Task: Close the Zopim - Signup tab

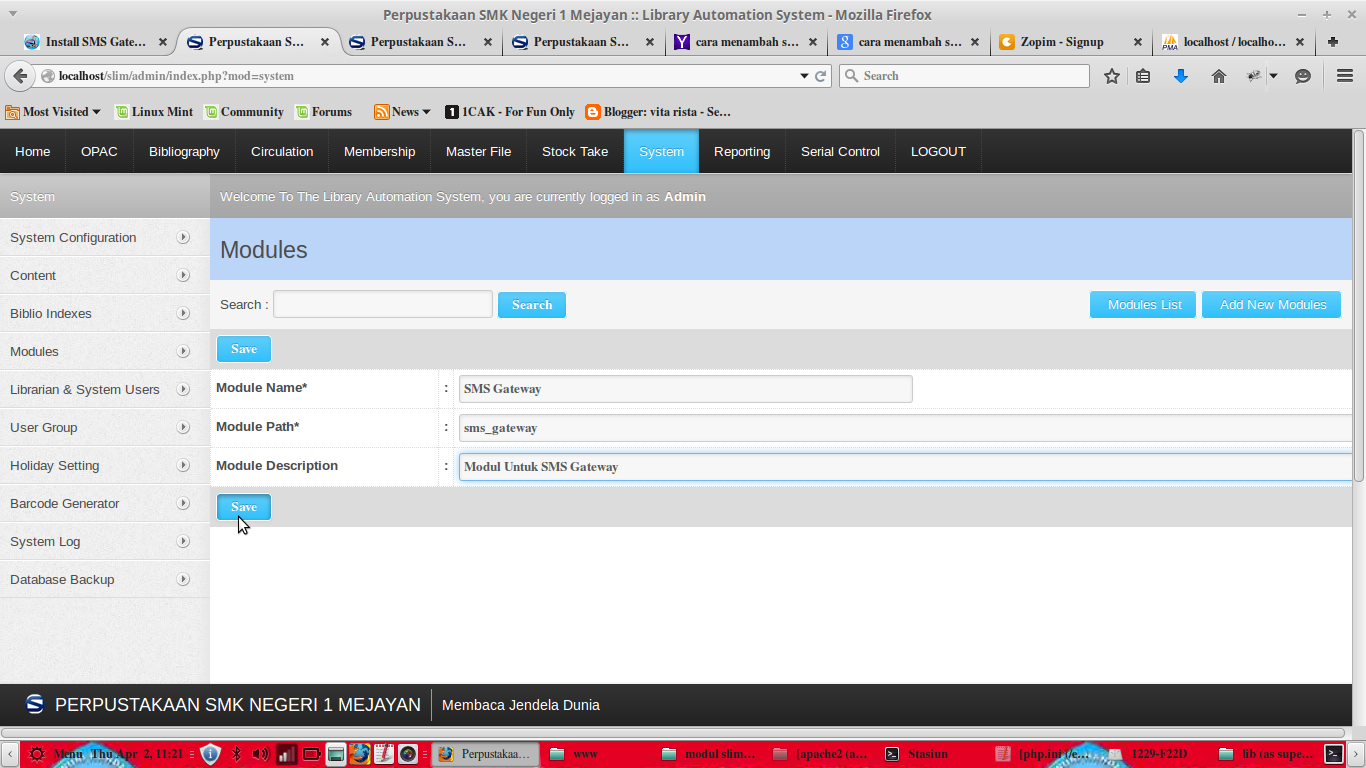Action: (x=1138, y=42)
